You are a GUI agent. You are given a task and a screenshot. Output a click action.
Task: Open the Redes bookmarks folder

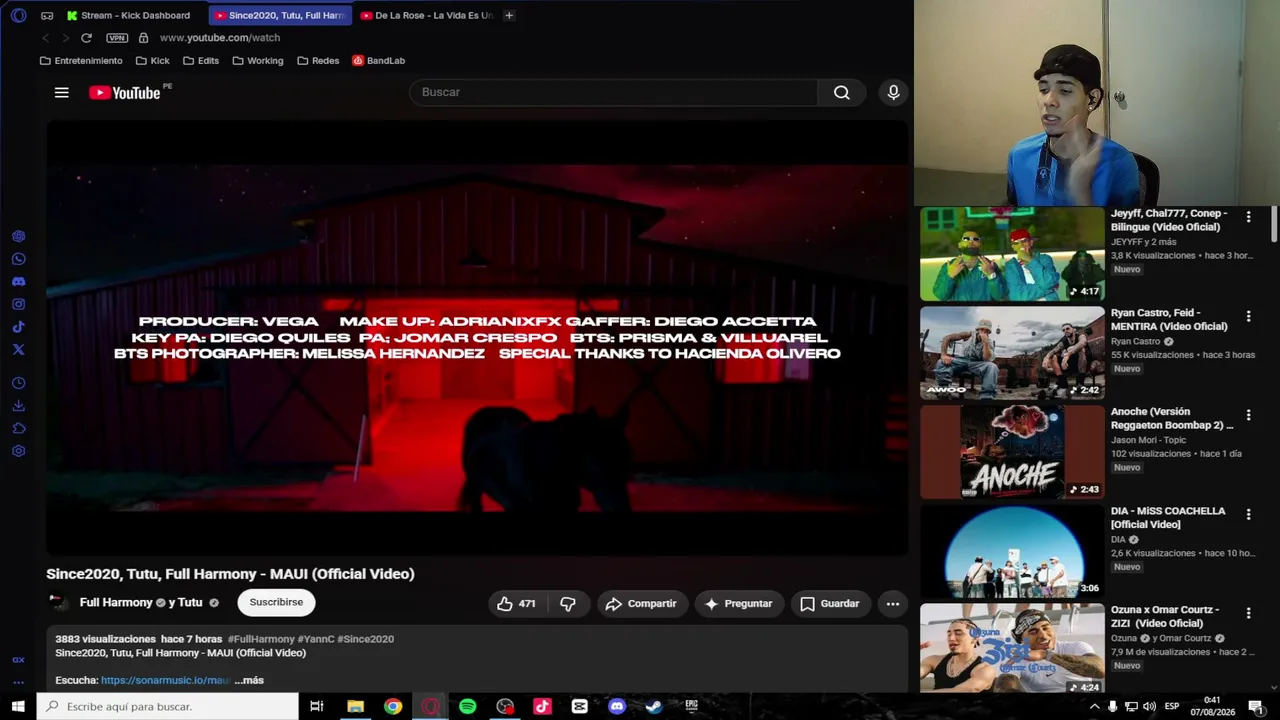click(318, 61)
